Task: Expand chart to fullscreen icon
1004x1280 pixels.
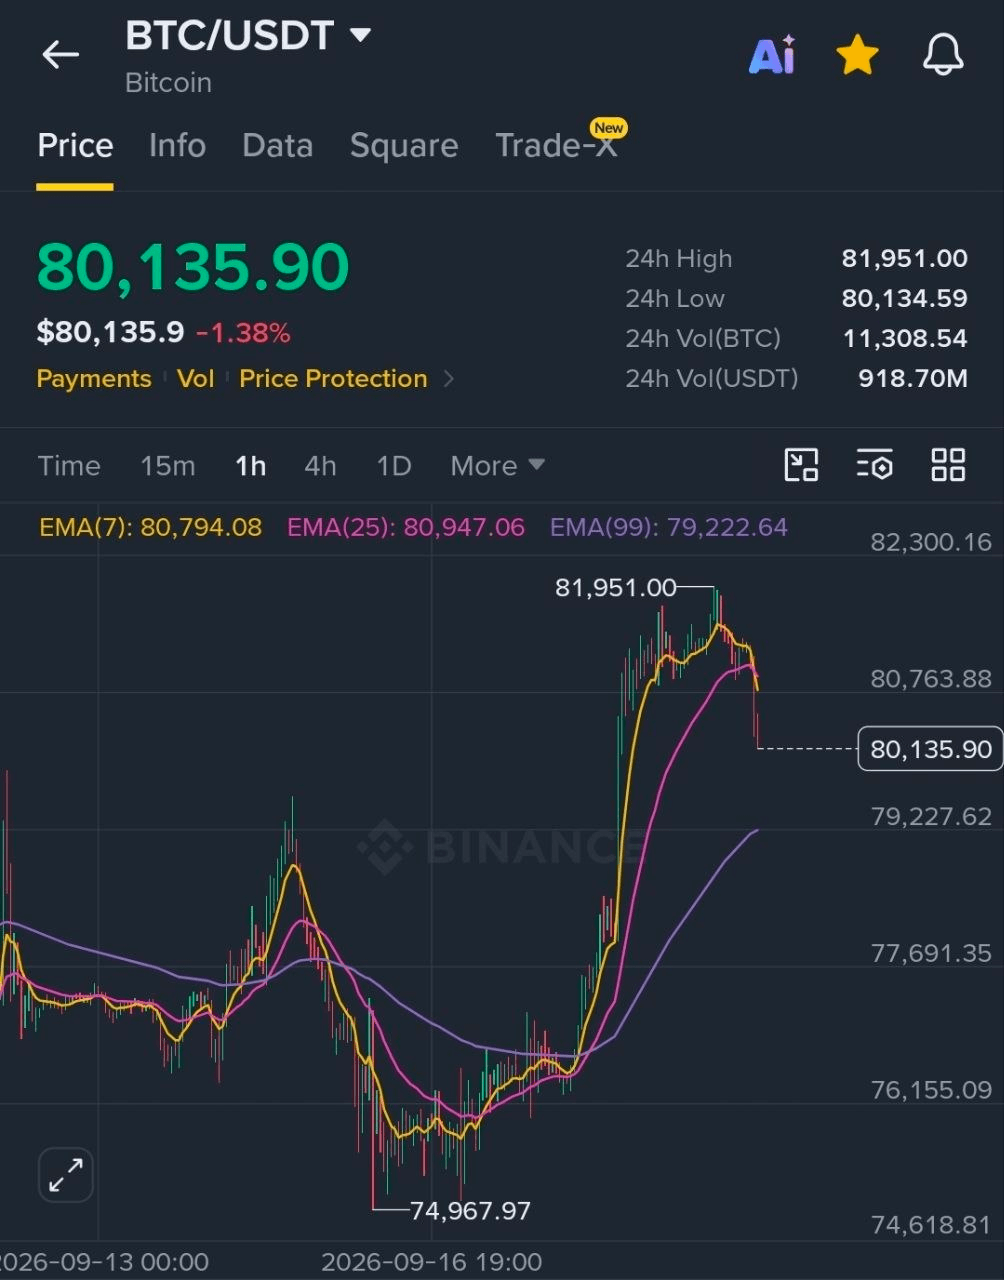Action: (66, 1174)
